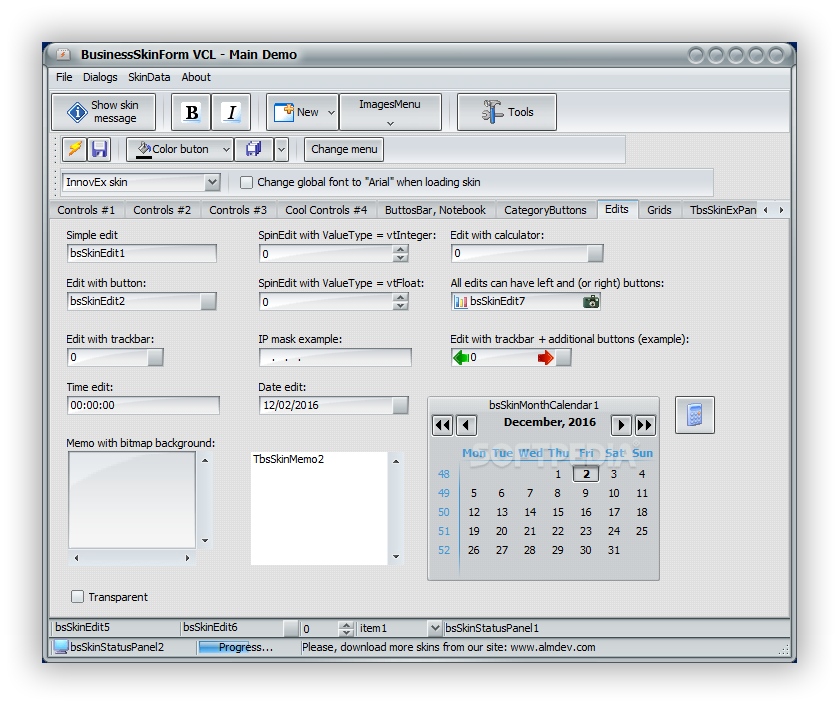Click the red right arrow in trackbar edit
The height and width of the screenshot is (705, 839).
(546, 357)
